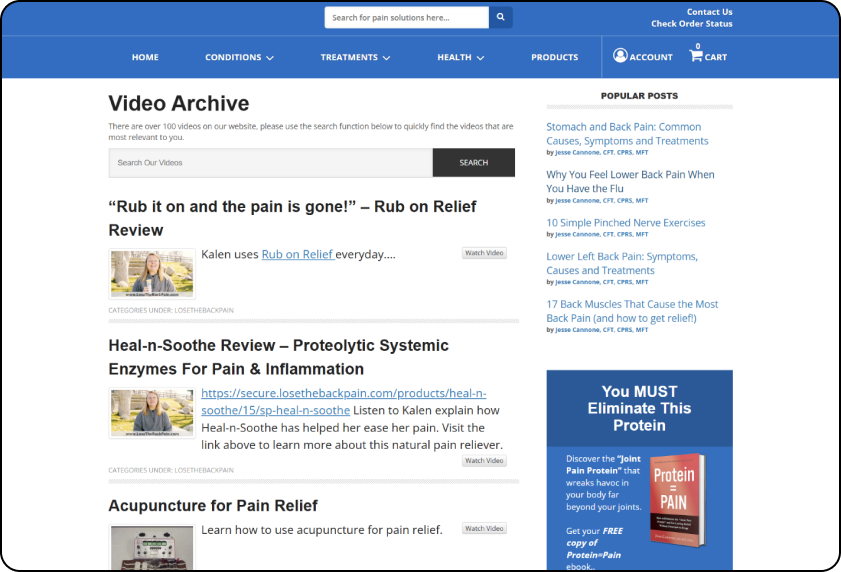
Task: Follow the secure.losethebackpain.com product URL
Action: tap(343, 401)
